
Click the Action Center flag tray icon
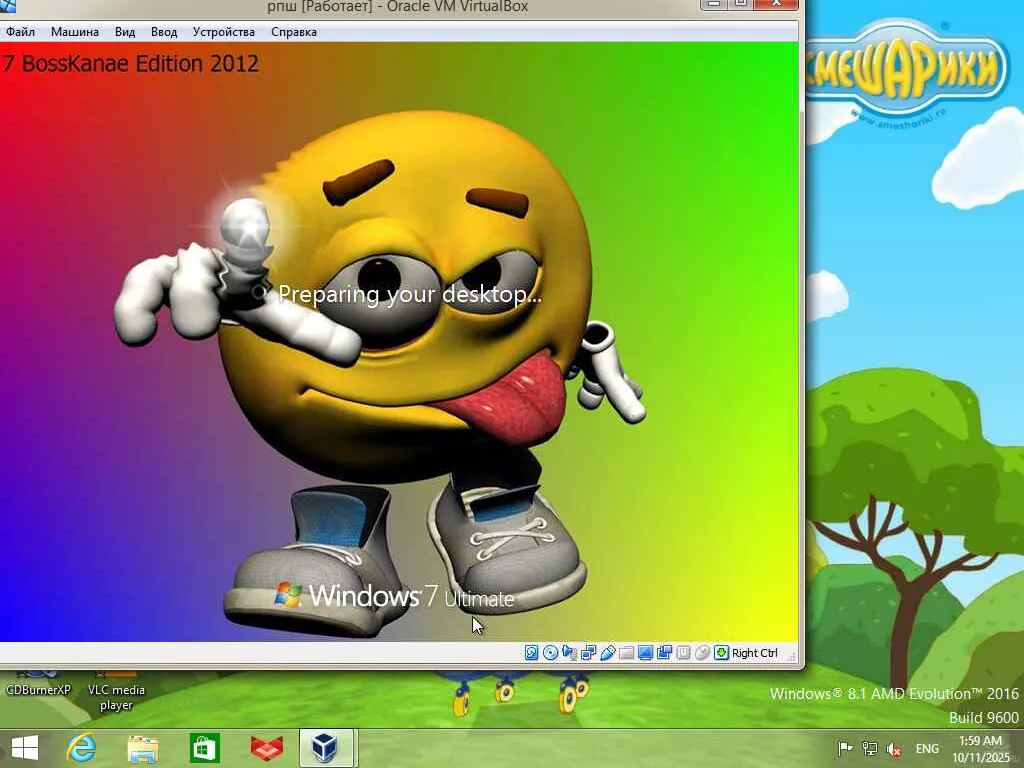pos(844,748)
